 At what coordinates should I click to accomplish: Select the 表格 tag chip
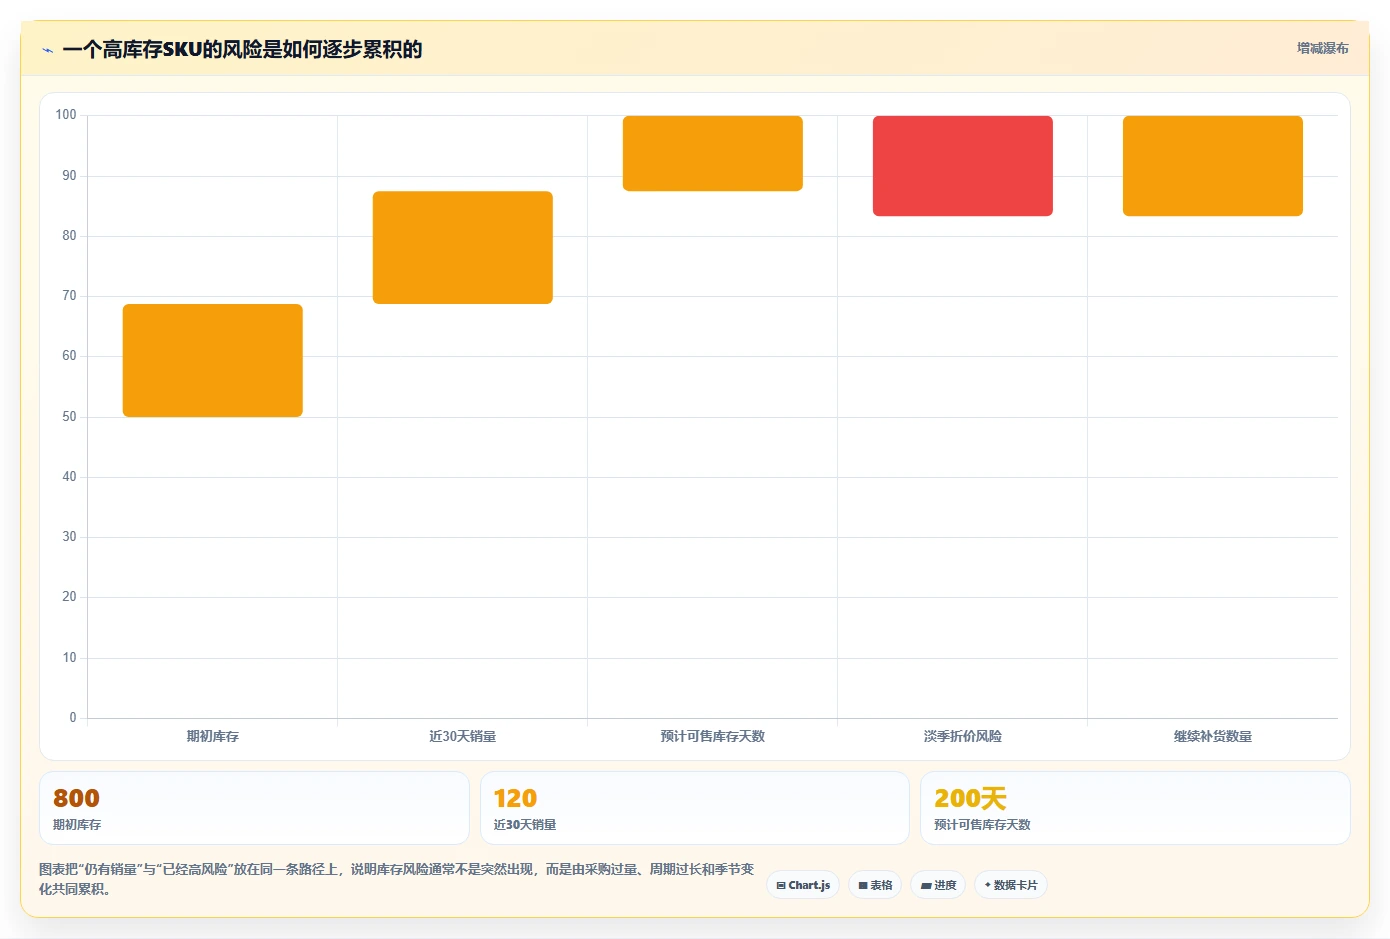(875, 885)
